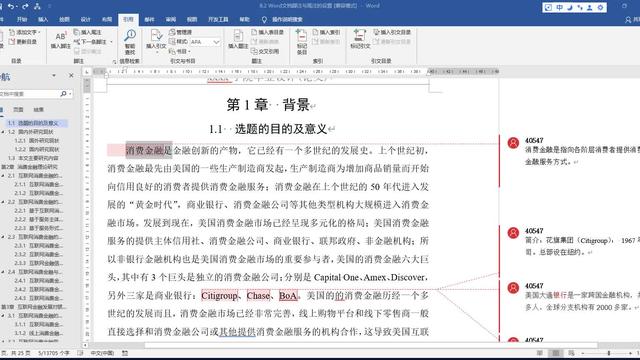640x360 pixels.
Task: Click the settings gear on the IME toolbar
Action: click(600, 7)
